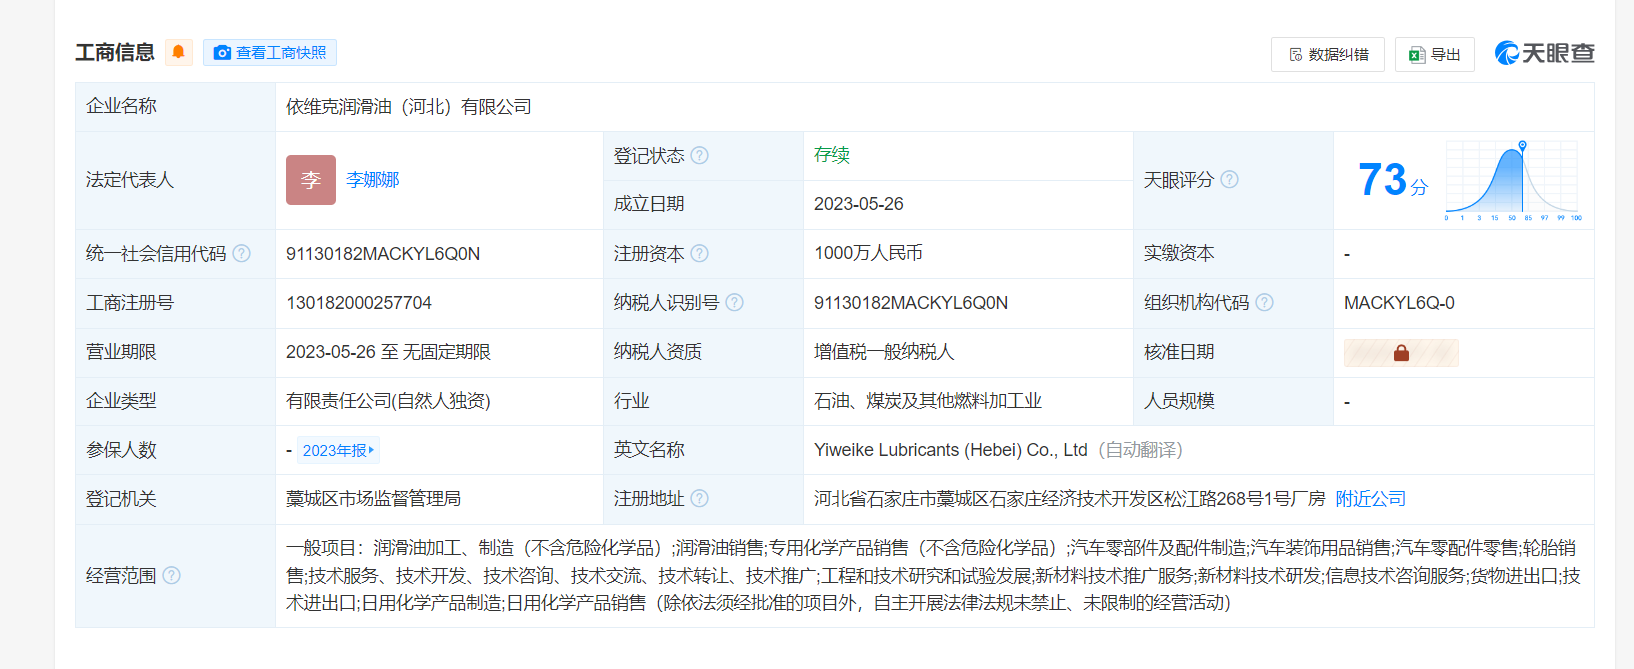Expand the 2023年报 link
Image resolution: width=1634 pixels, height=669 pixels.
338,450
